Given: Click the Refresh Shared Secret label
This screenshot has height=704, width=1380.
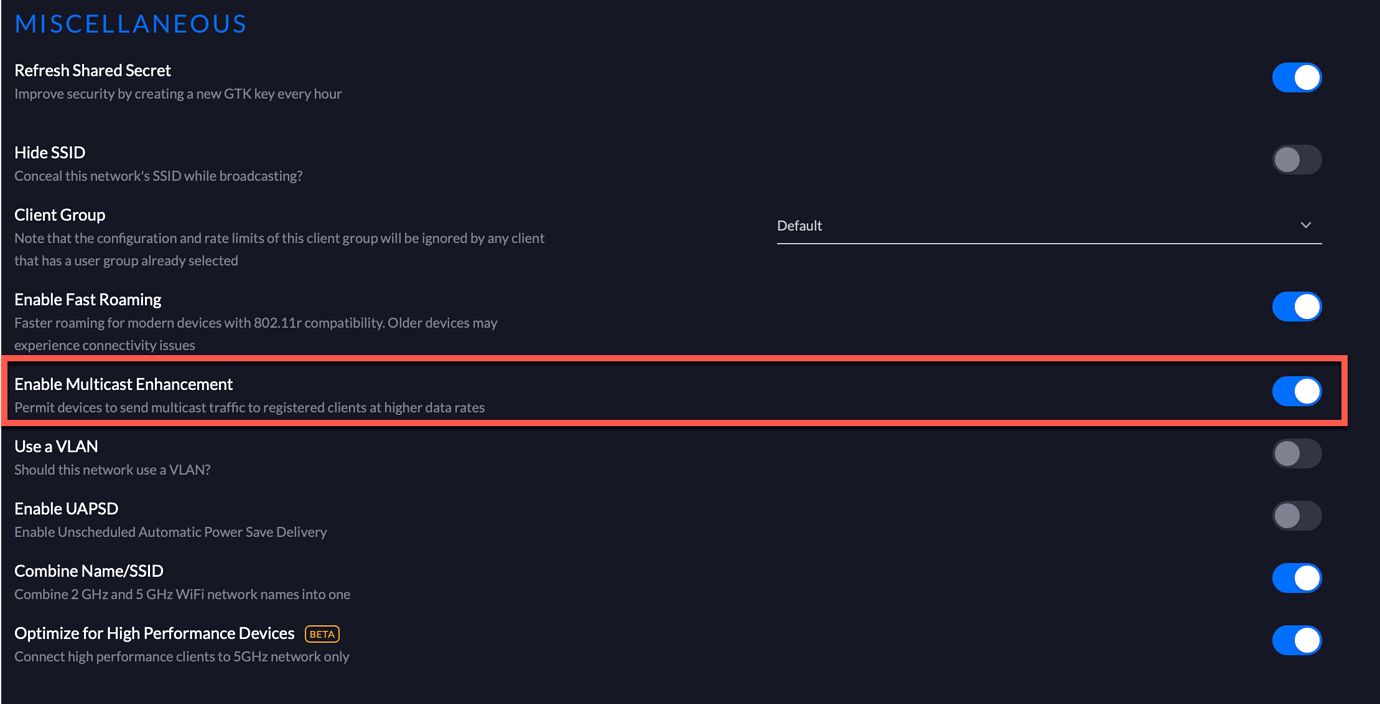Looking at the screenshot, I should (x=92, y=70).
